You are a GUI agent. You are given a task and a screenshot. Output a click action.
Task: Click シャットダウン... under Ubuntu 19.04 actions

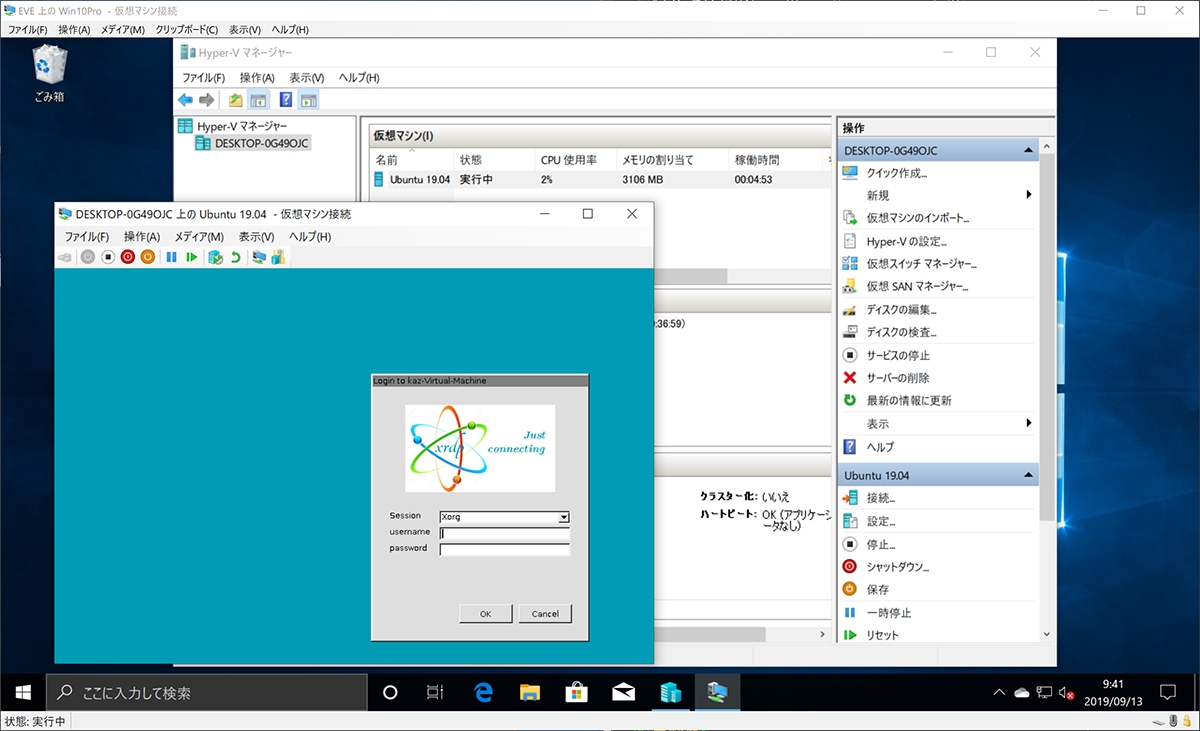point(897,567)
